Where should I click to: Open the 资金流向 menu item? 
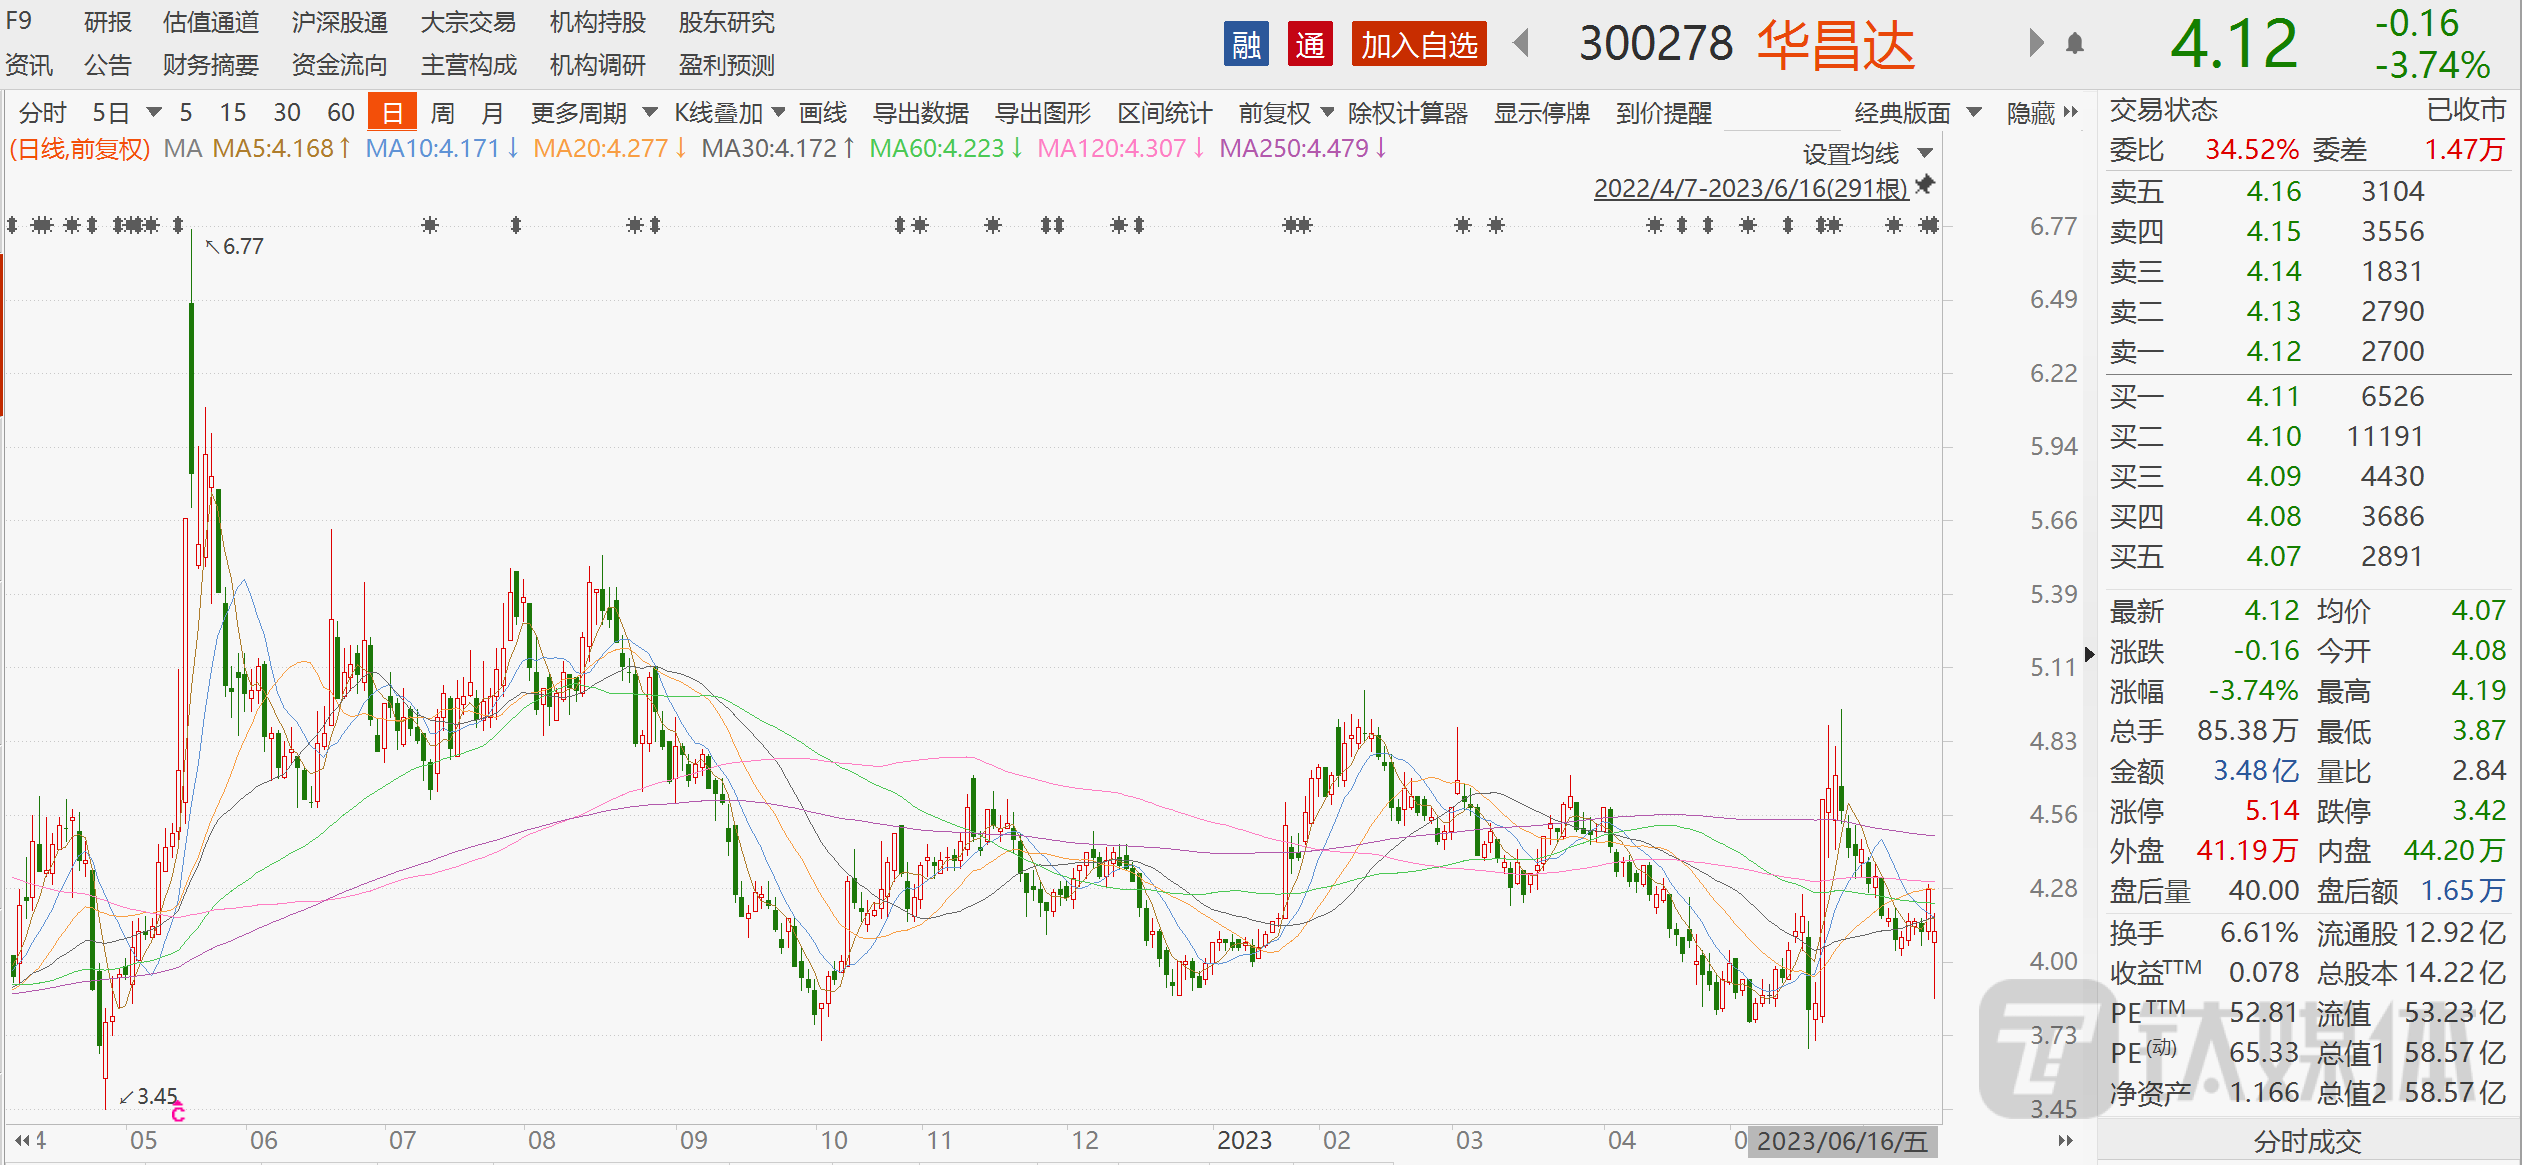point(339,66)
